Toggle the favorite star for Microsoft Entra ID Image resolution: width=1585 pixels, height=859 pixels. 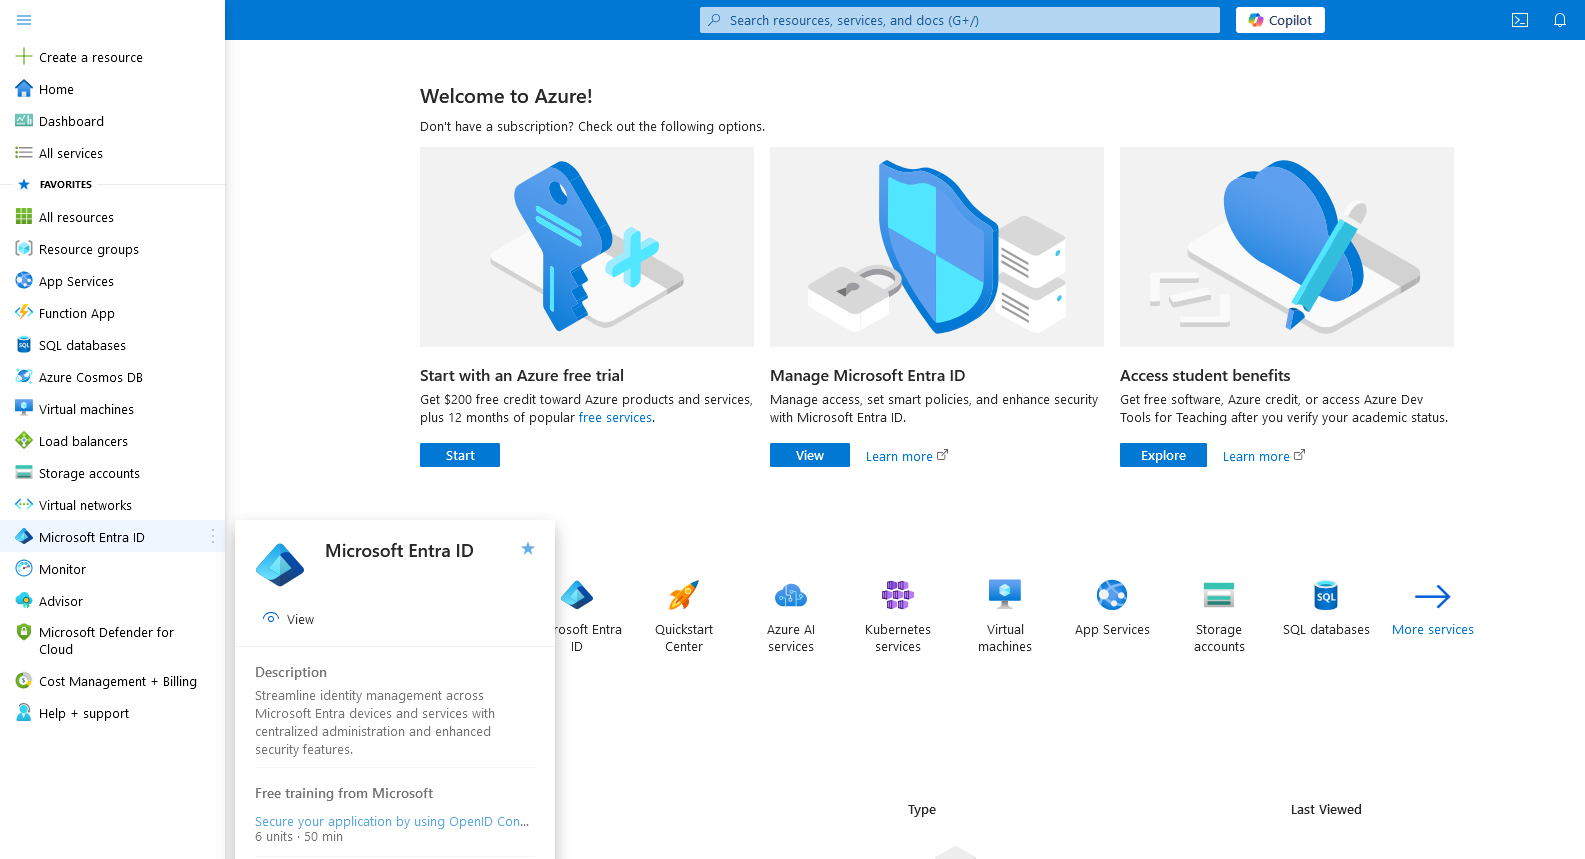pyautogui.click(x=528, y=549)
